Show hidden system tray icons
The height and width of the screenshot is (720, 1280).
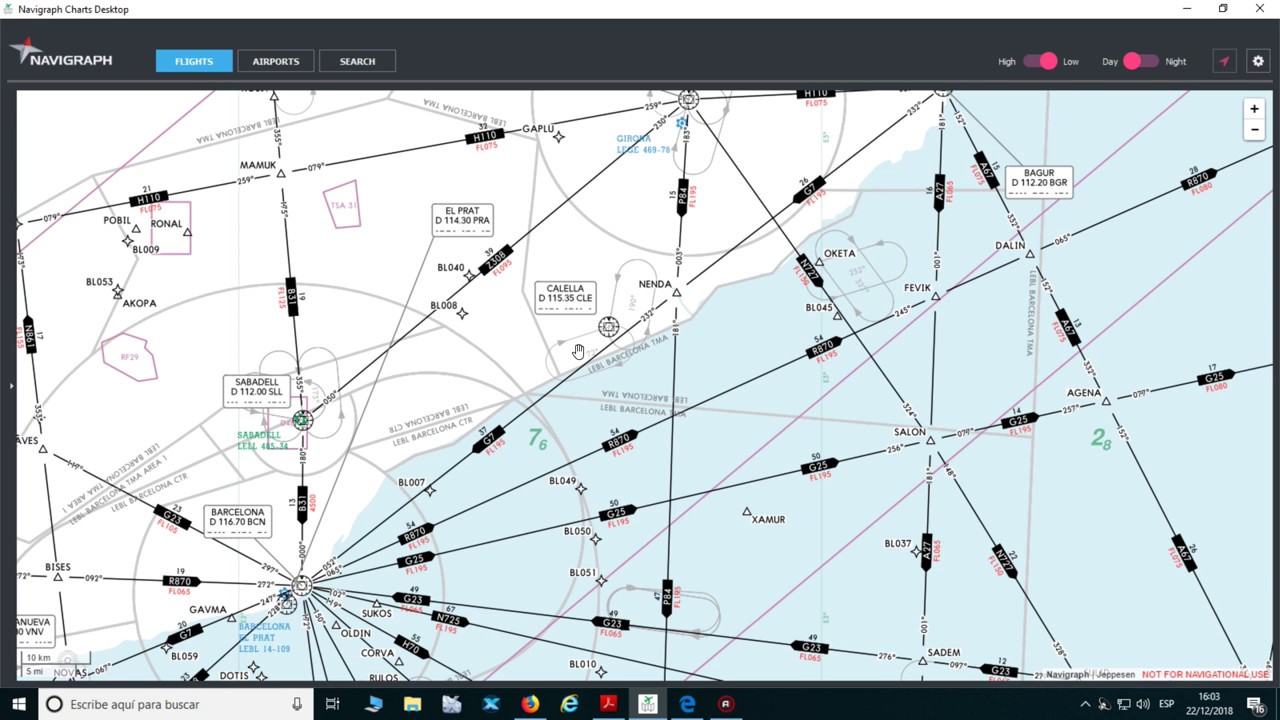tap(1085, 705)
